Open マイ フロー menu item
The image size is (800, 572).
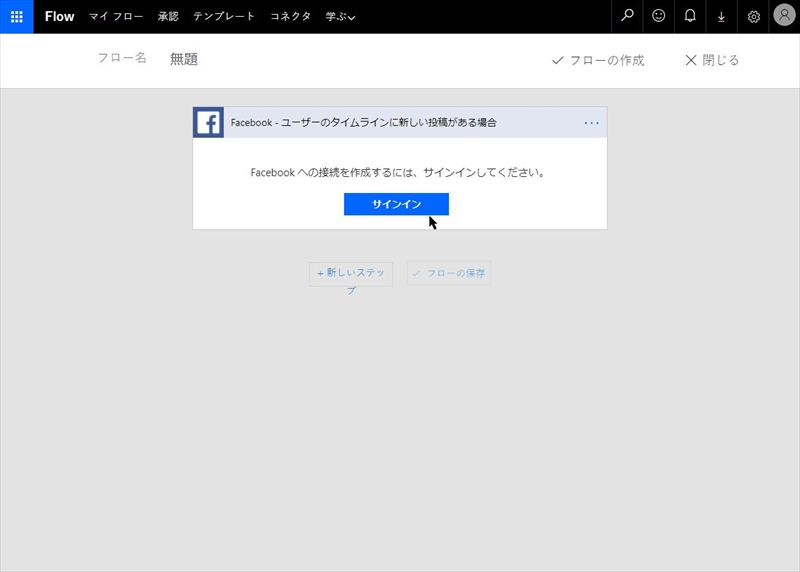point(116,16)
